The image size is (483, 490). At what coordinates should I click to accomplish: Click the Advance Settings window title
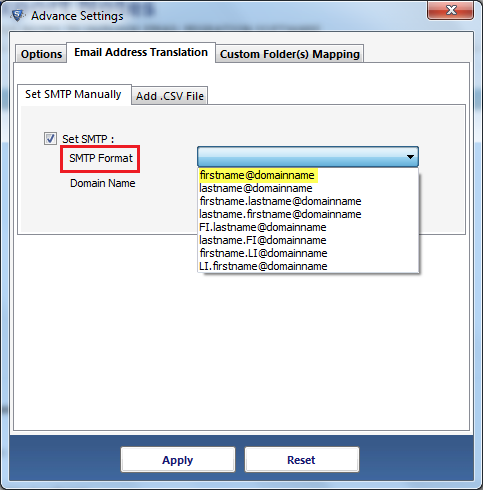77,16
